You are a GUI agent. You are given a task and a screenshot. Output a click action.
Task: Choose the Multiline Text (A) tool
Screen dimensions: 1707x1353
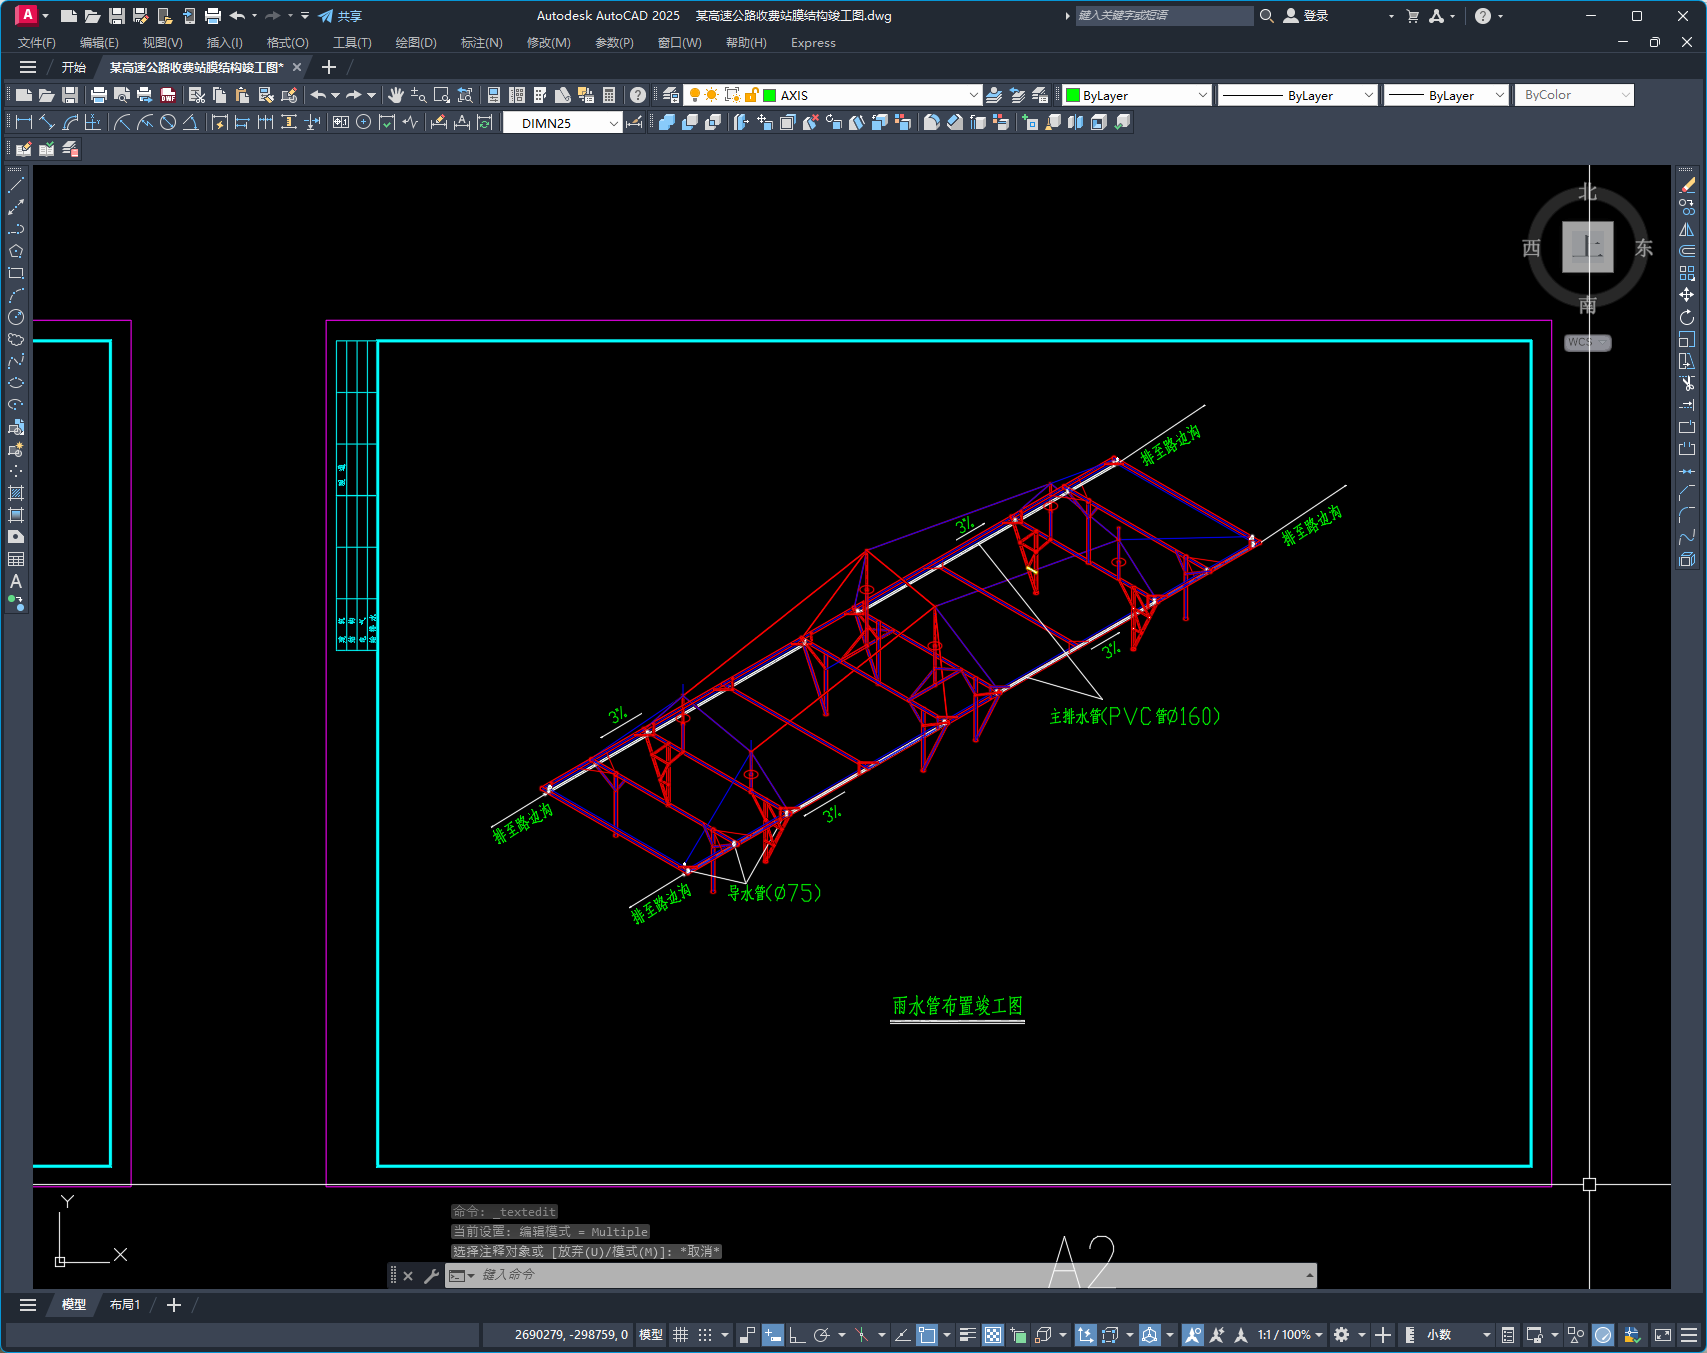[16, 581]
